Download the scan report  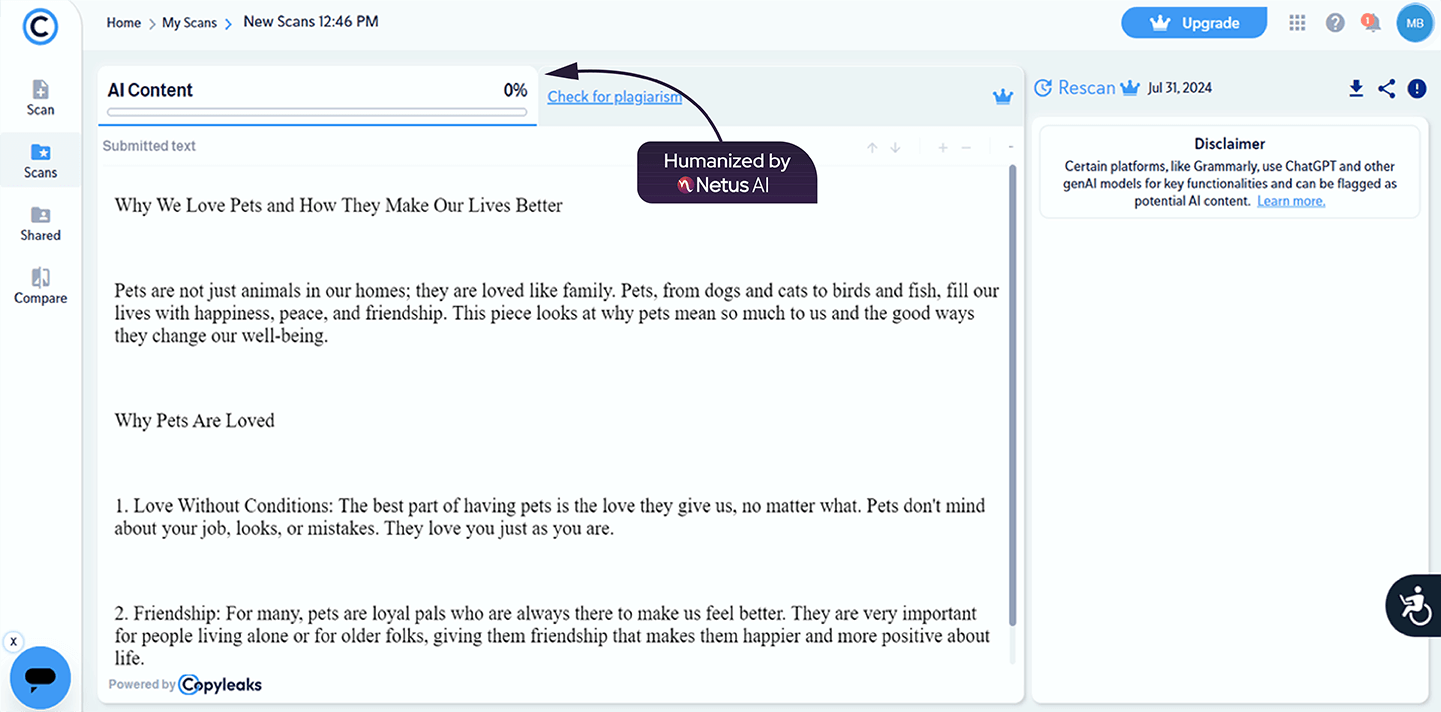tap(1356, 88)
